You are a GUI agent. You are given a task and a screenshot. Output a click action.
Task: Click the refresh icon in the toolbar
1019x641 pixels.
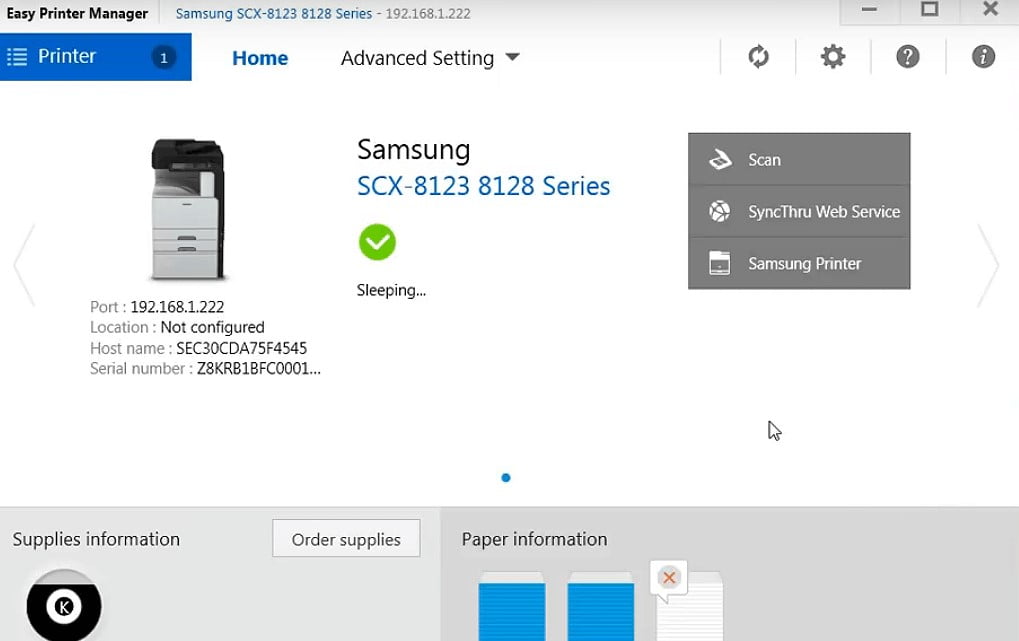pyautogui.click(x=758, y=57)
